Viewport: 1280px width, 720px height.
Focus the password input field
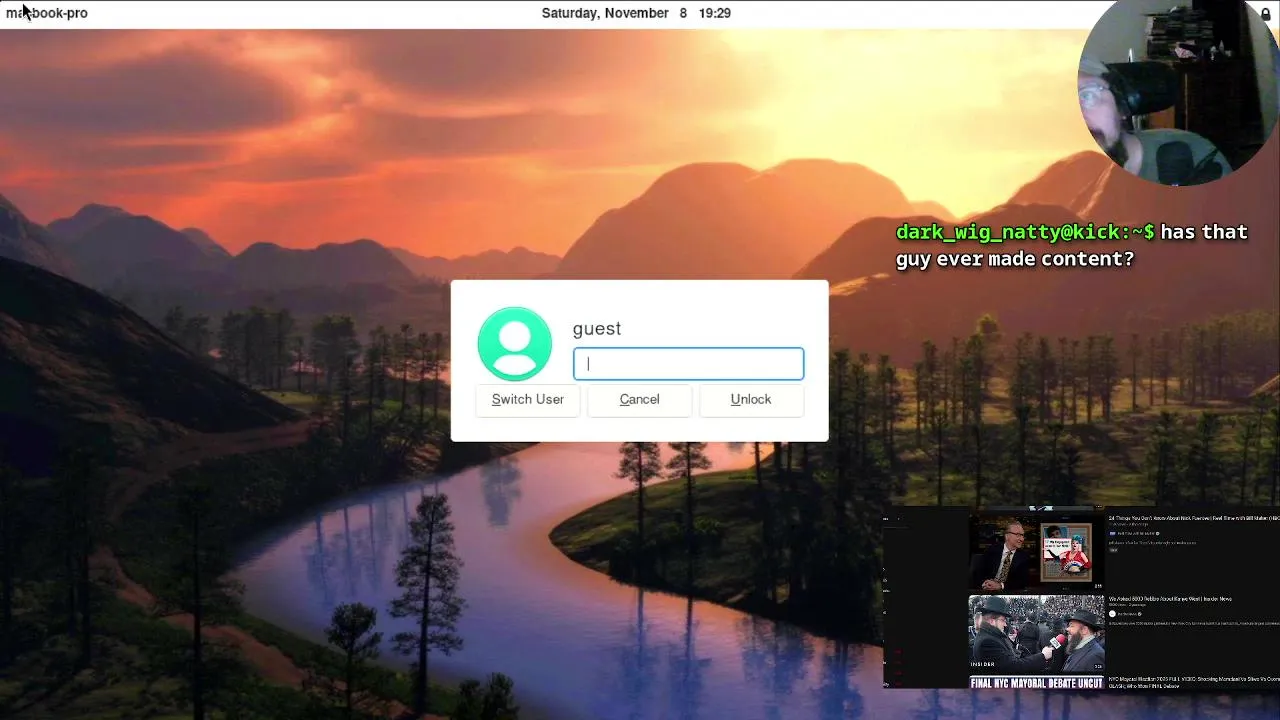point(688,364)
